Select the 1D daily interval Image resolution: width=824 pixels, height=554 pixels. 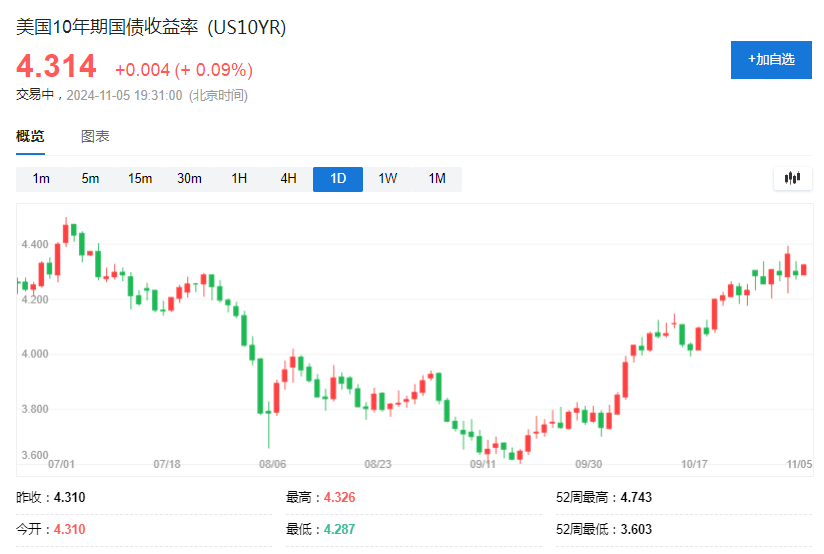tap(338, 179)
